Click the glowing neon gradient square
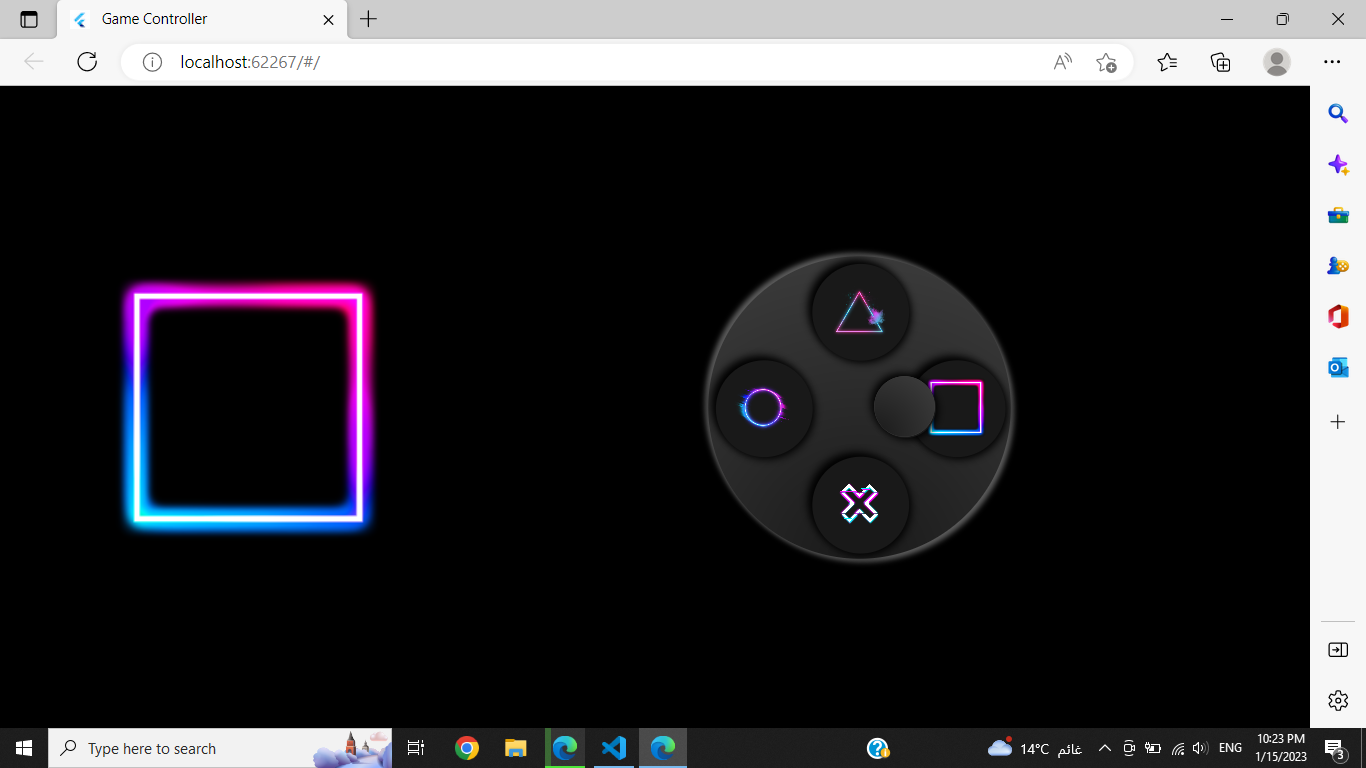1366x768 pixels. 248,406
